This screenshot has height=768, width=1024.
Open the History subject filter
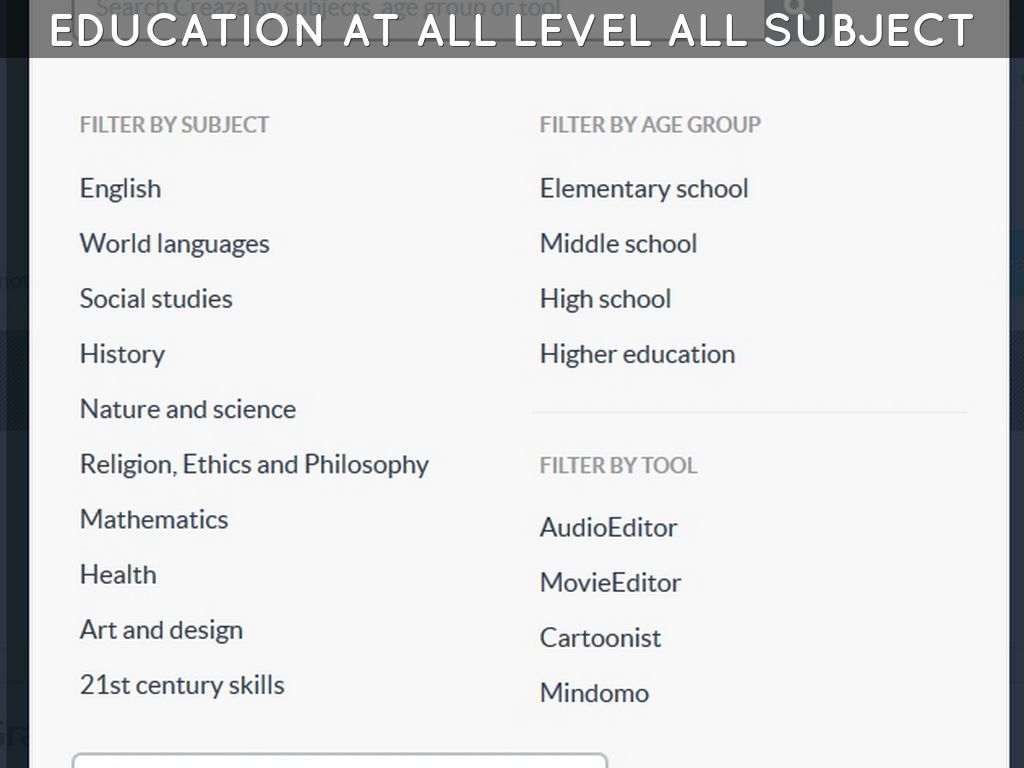click(x=122, y=354)
